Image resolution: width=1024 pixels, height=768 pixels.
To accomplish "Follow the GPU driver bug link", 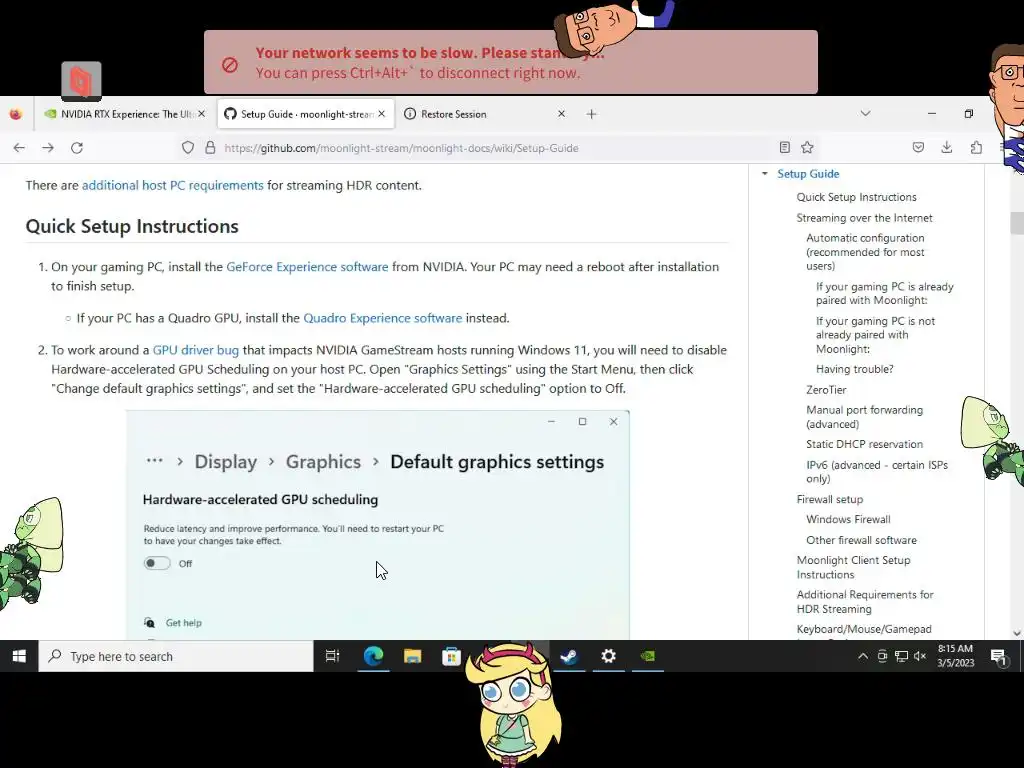I will pos(196,350).
